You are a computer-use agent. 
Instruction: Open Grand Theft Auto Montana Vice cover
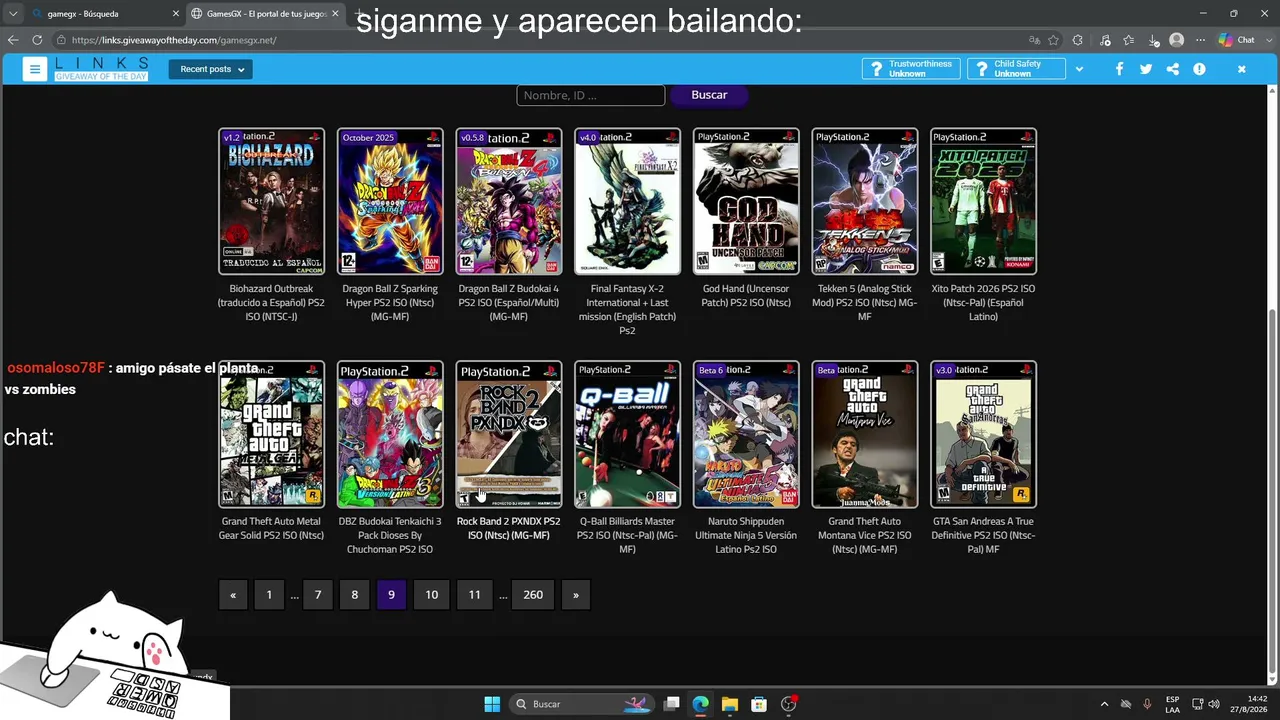point(865,434)
